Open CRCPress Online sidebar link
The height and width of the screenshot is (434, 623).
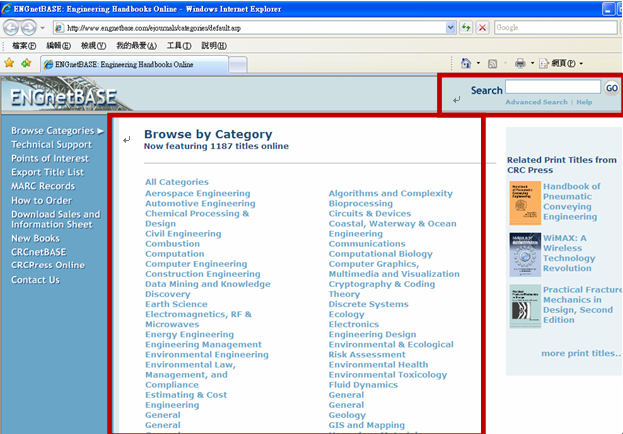48,265
